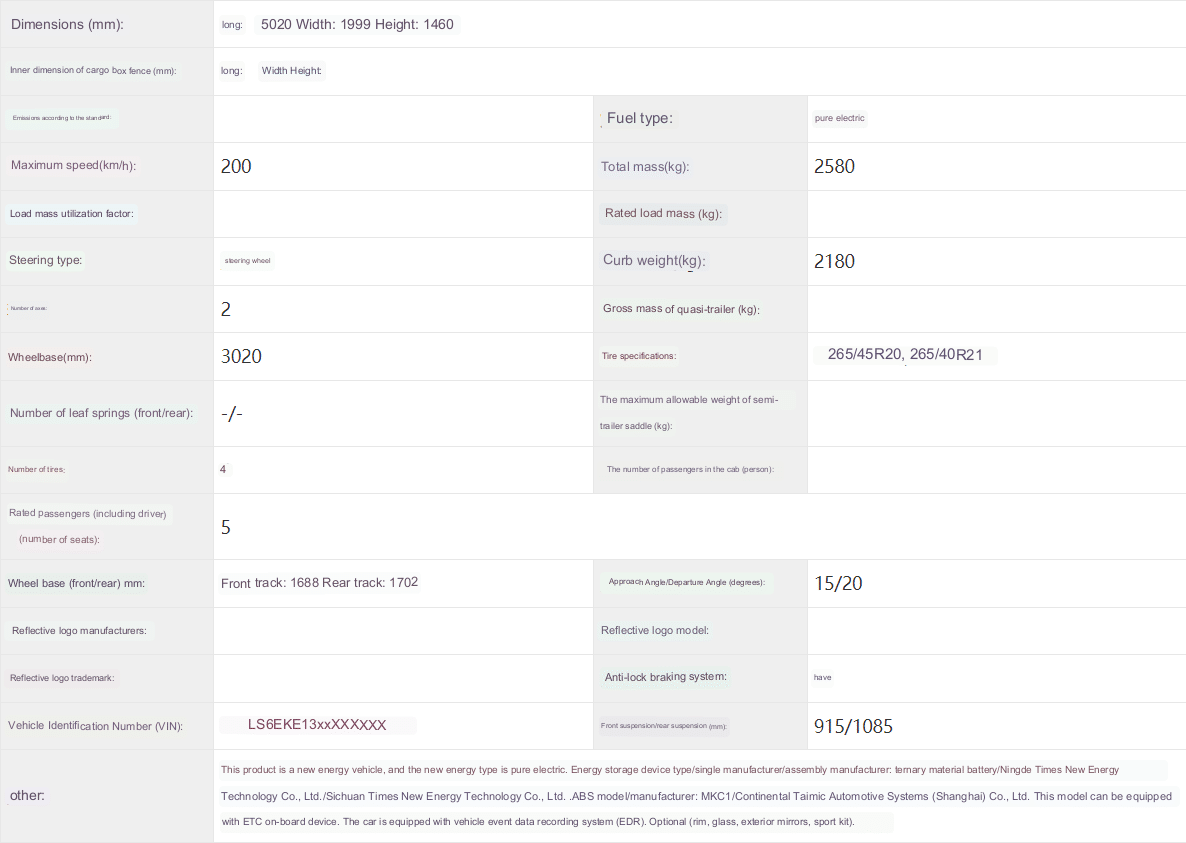
Task: Select the steering wheel value text
Action: (x=247, y=261)
